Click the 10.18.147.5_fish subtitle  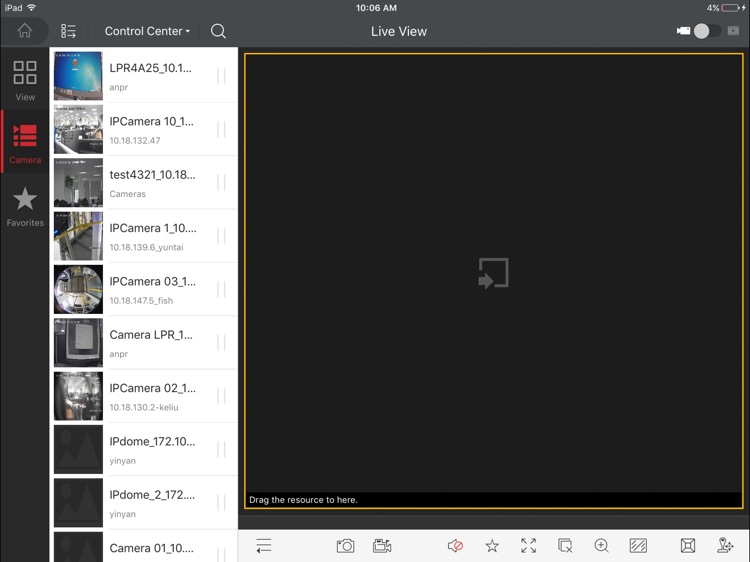[x=141, y=300]
